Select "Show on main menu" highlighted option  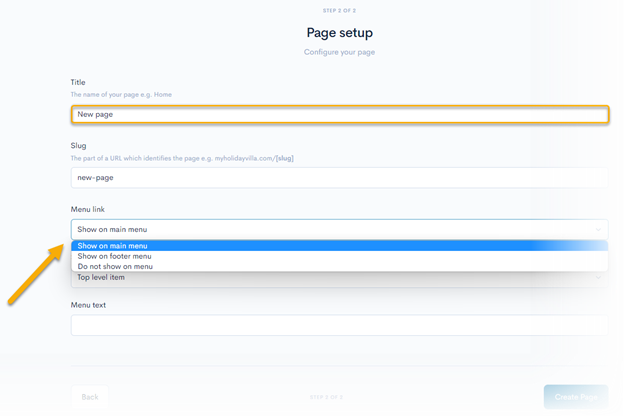(x=339, y=245)
